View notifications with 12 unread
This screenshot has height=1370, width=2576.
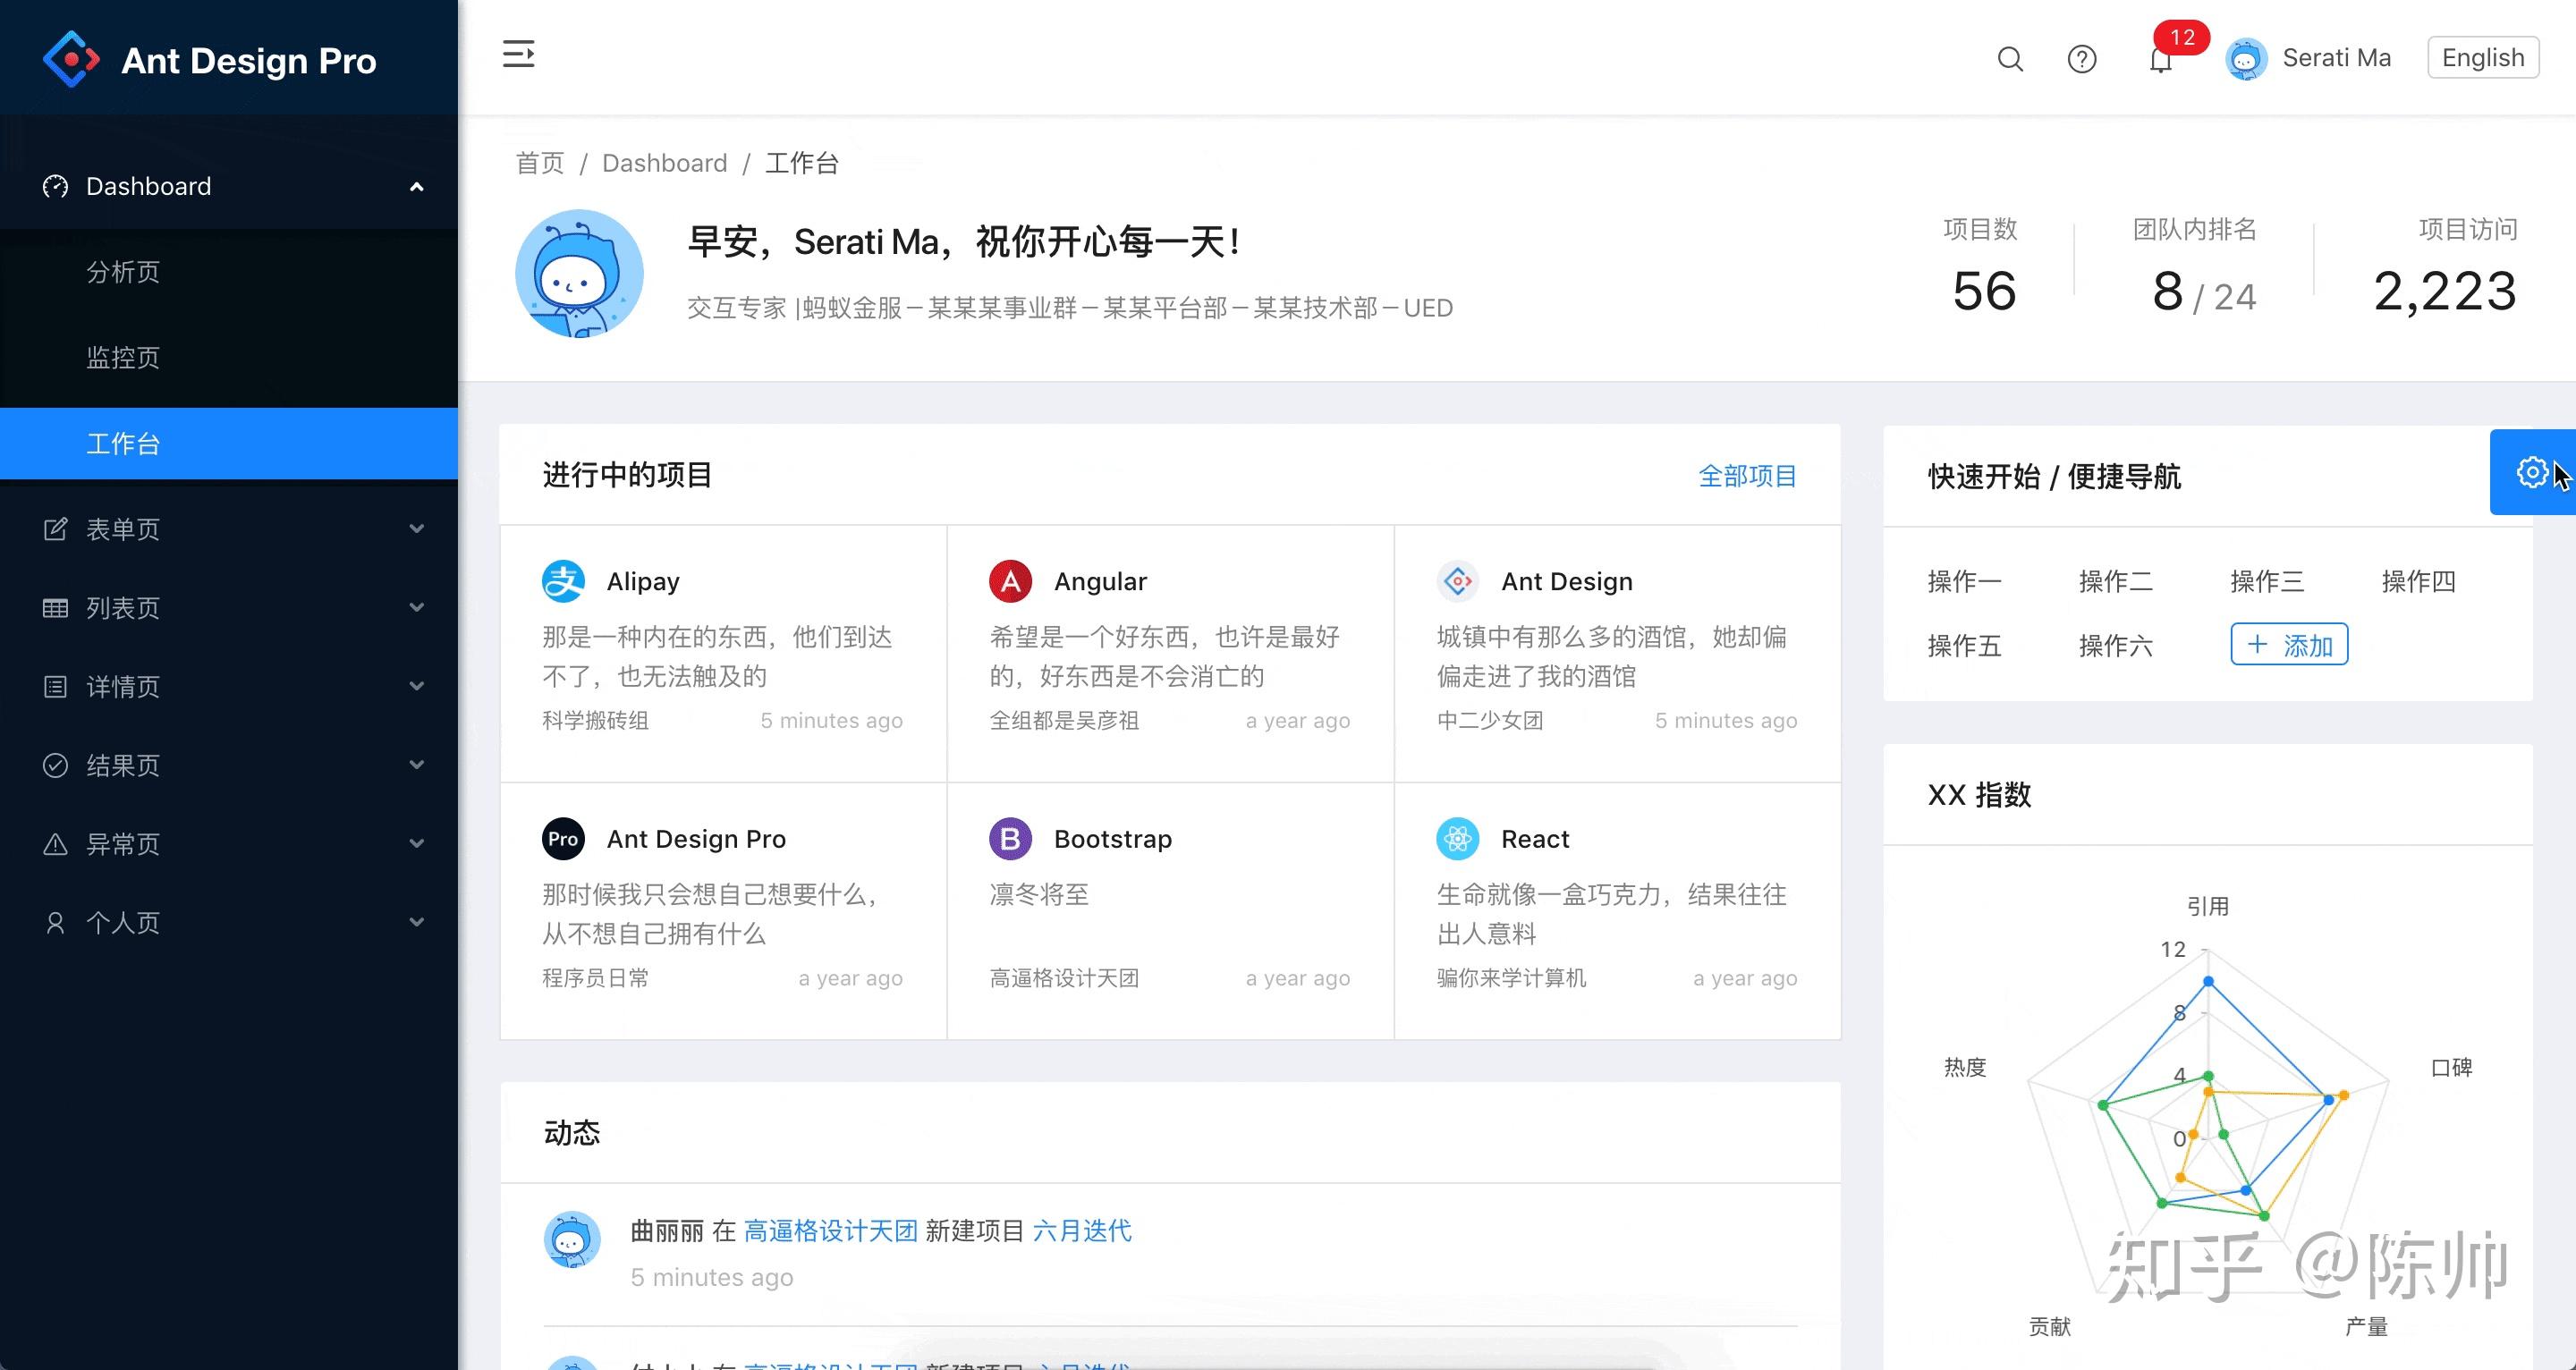2160,59
